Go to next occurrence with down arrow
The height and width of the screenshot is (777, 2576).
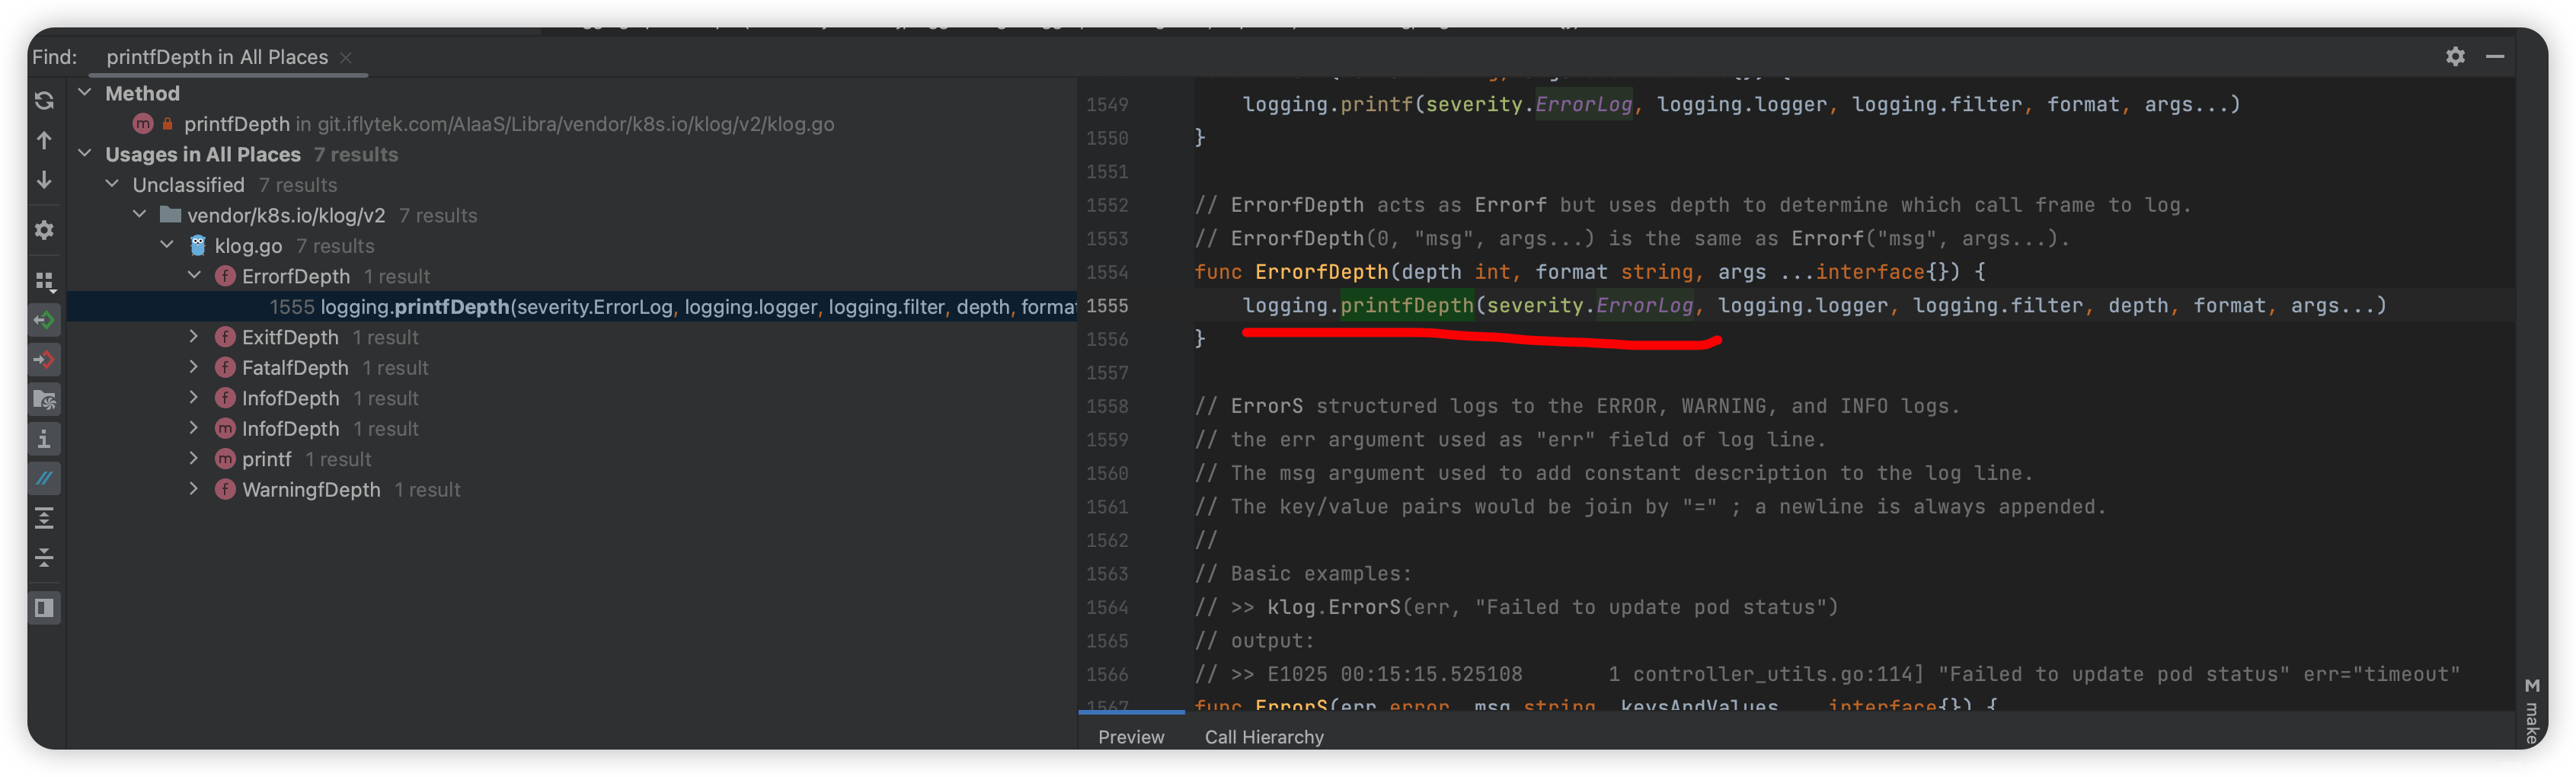(44, 180)
